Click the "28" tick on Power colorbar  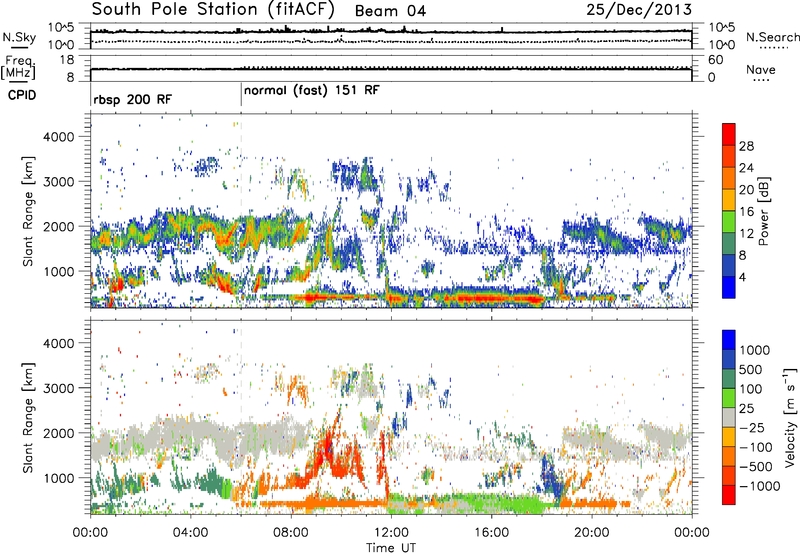tap(746, 146)
